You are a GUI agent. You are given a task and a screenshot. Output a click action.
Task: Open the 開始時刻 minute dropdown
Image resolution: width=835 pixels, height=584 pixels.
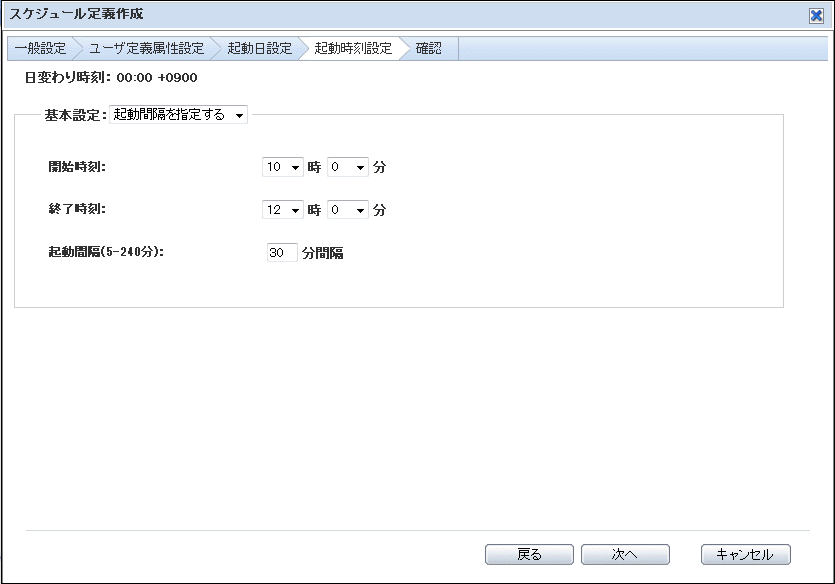pos(348,167)
